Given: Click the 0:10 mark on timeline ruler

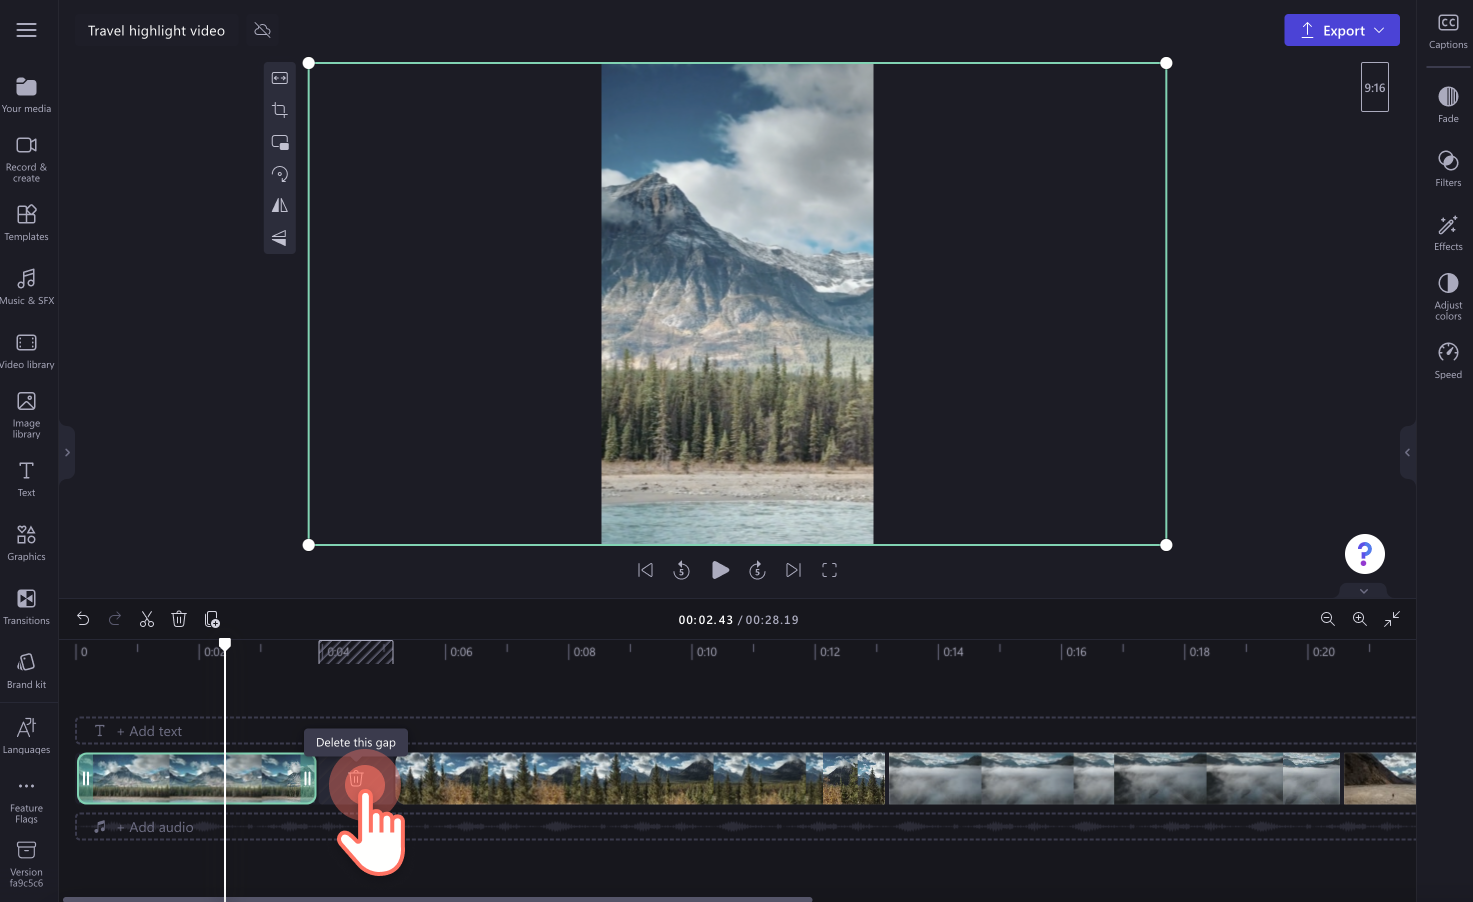Looking at the screenshot, I should (x=706, y=652).
